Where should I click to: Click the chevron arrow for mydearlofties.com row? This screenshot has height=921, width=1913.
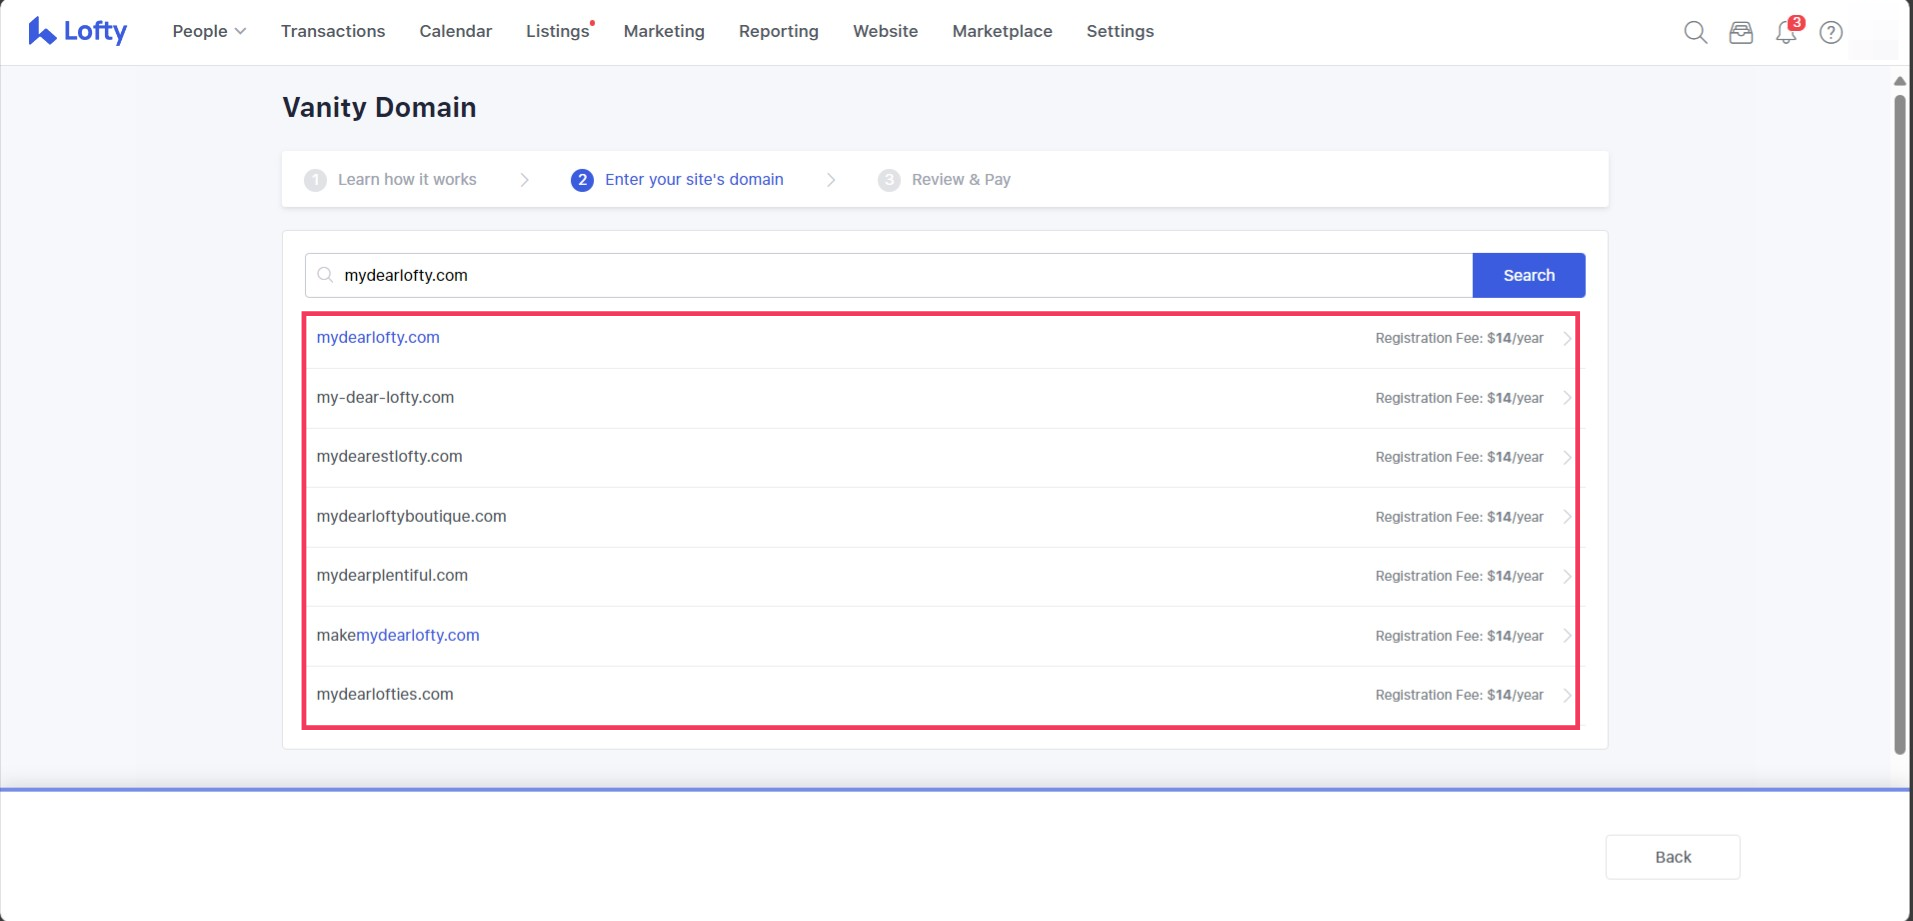pos(1566,695)
